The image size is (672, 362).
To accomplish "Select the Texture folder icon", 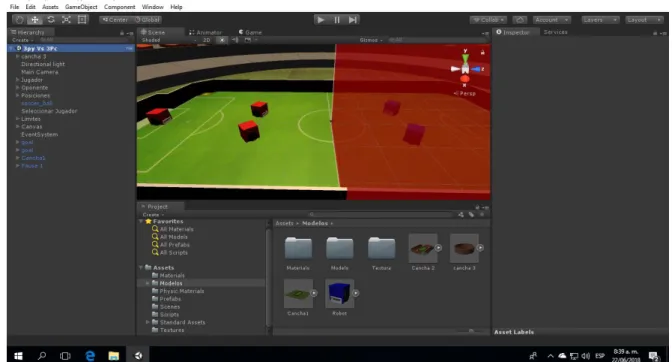I will pos(381,249).
